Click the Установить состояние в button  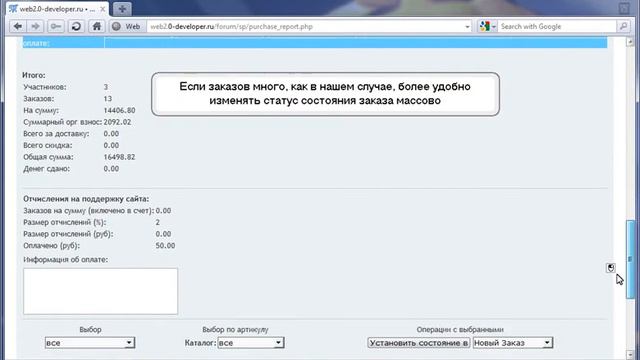tap(419, 343)
